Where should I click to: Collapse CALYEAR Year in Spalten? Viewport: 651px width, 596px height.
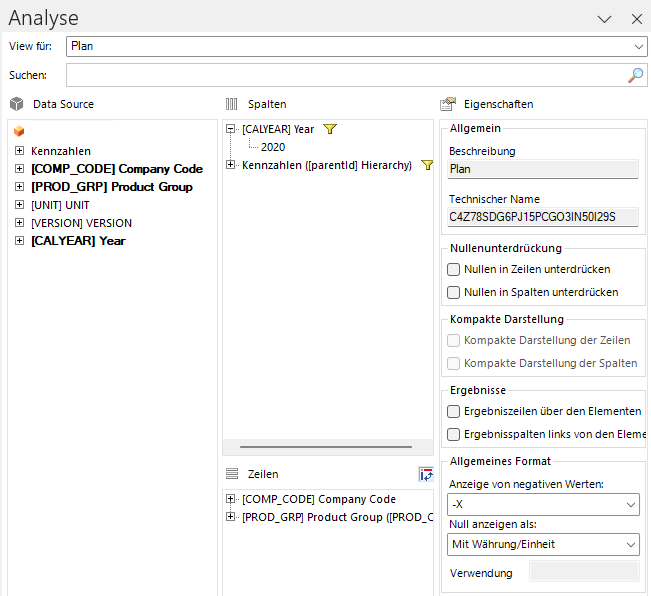point(230,129)
